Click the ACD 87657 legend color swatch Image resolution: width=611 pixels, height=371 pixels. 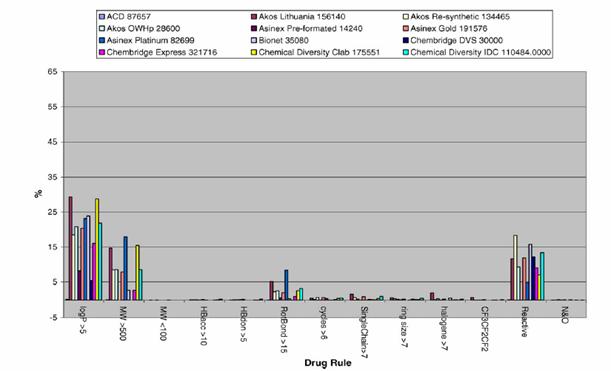tap(102, 17)
